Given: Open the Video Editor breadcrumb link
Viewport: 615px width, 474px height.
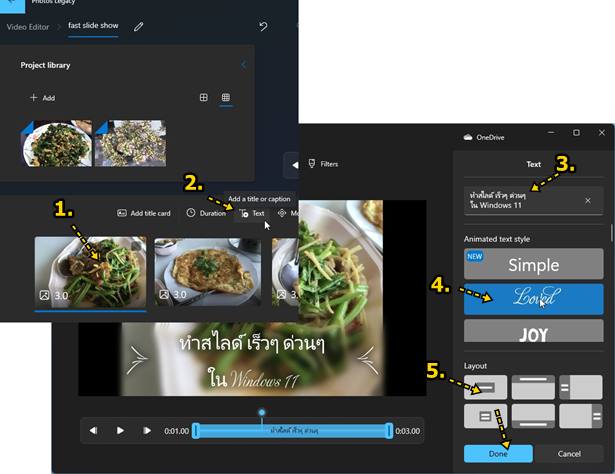Looking at the screenshot, I should click(x=28, y=27).
